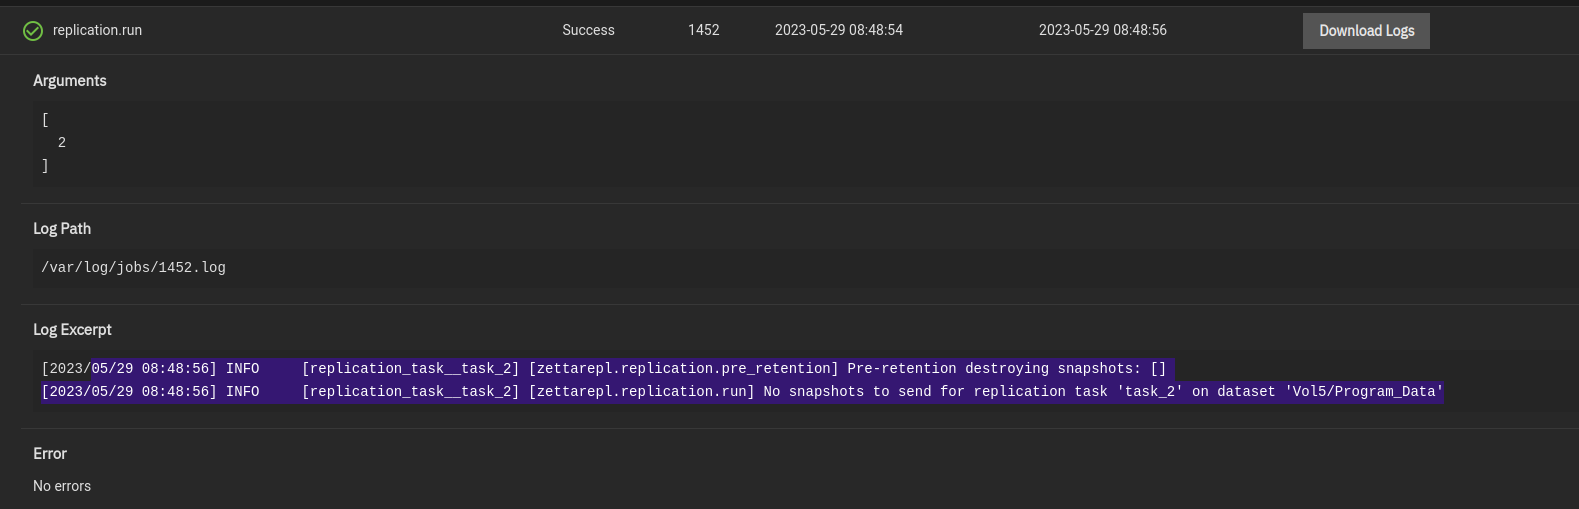1579x509 pixels.
Task: Click start time 2023-05-29 08:48:54
Action: pos(839,30)
